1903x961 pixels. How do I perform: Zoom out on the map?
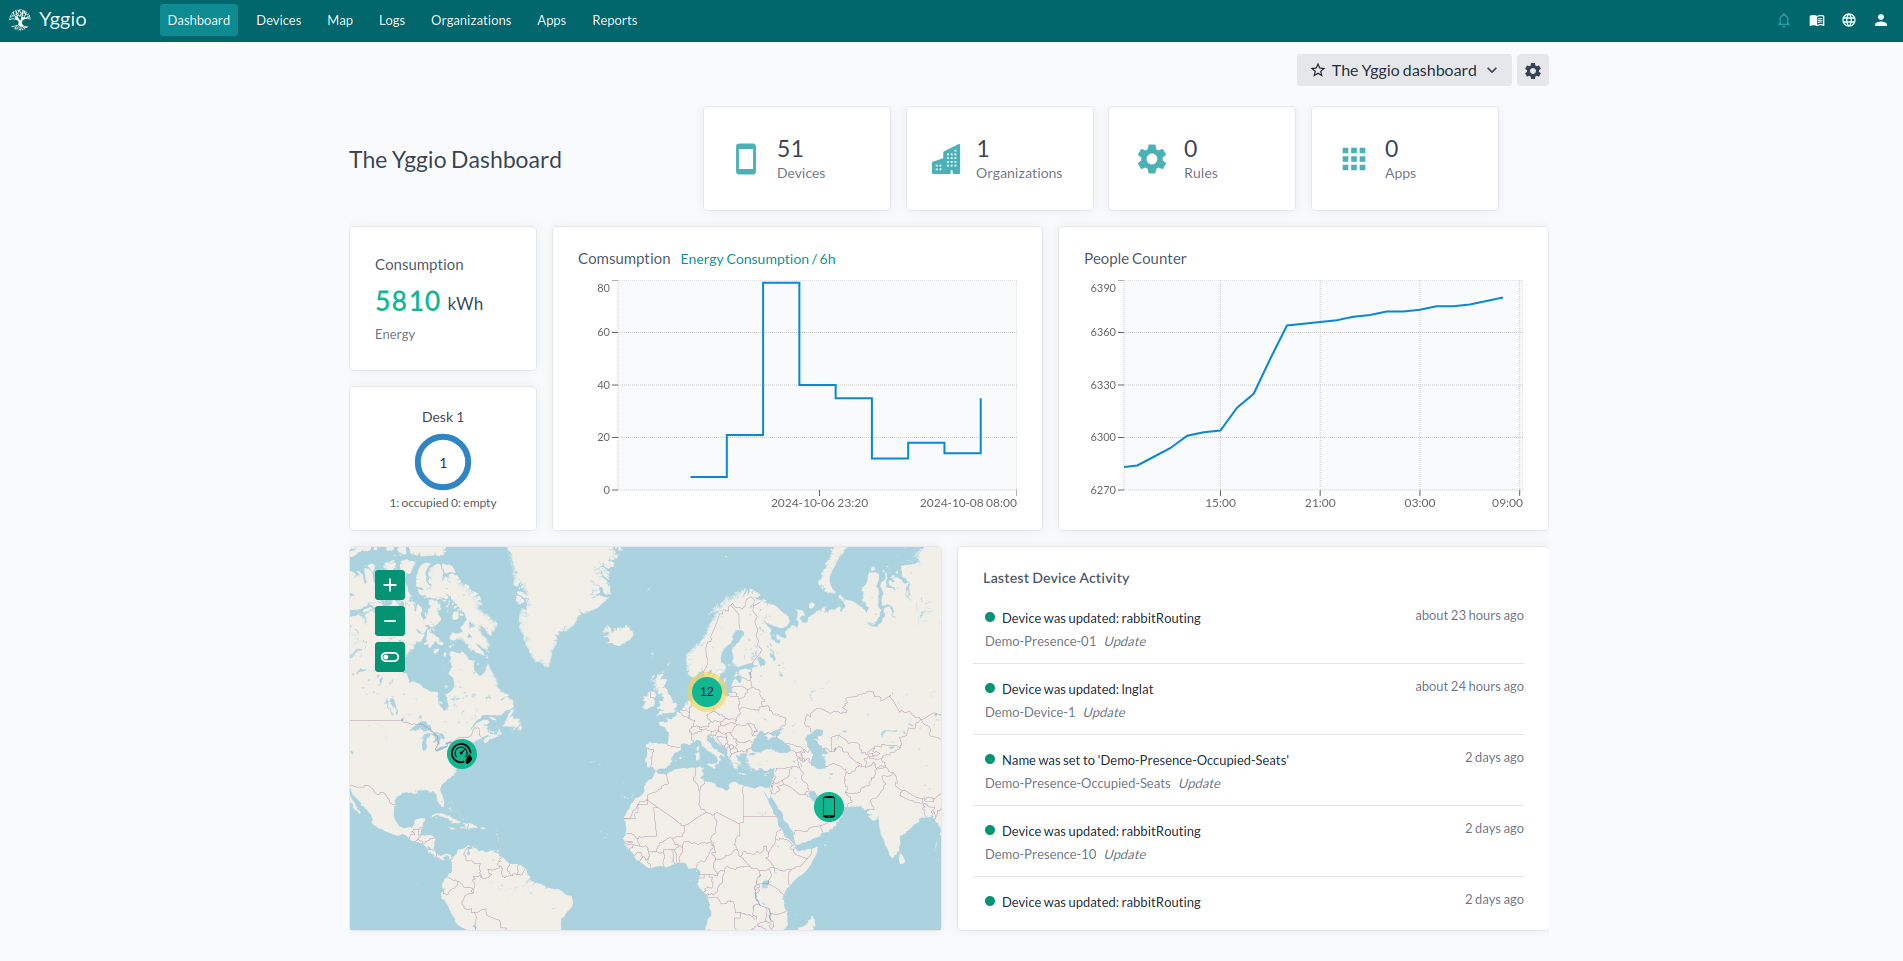coord(390,621)
